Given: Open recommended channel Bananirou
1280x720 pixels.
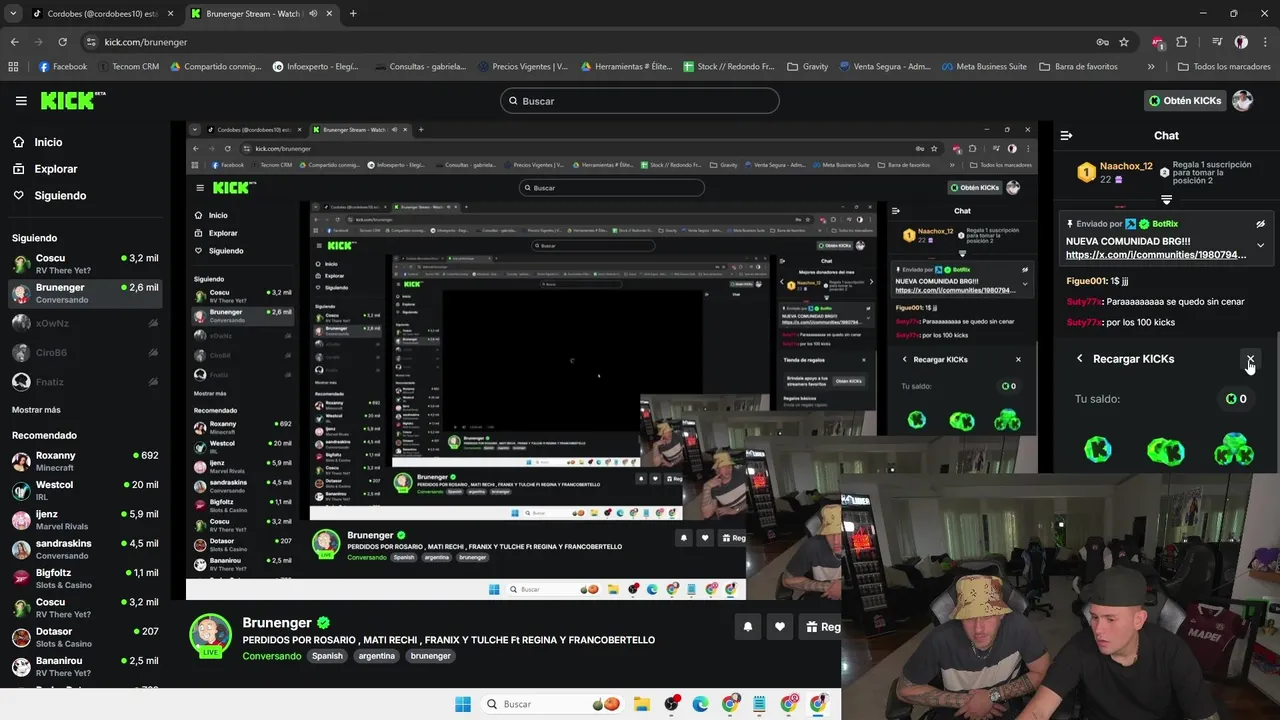Looking at the screenshot, I should click(x=84, y=666).
